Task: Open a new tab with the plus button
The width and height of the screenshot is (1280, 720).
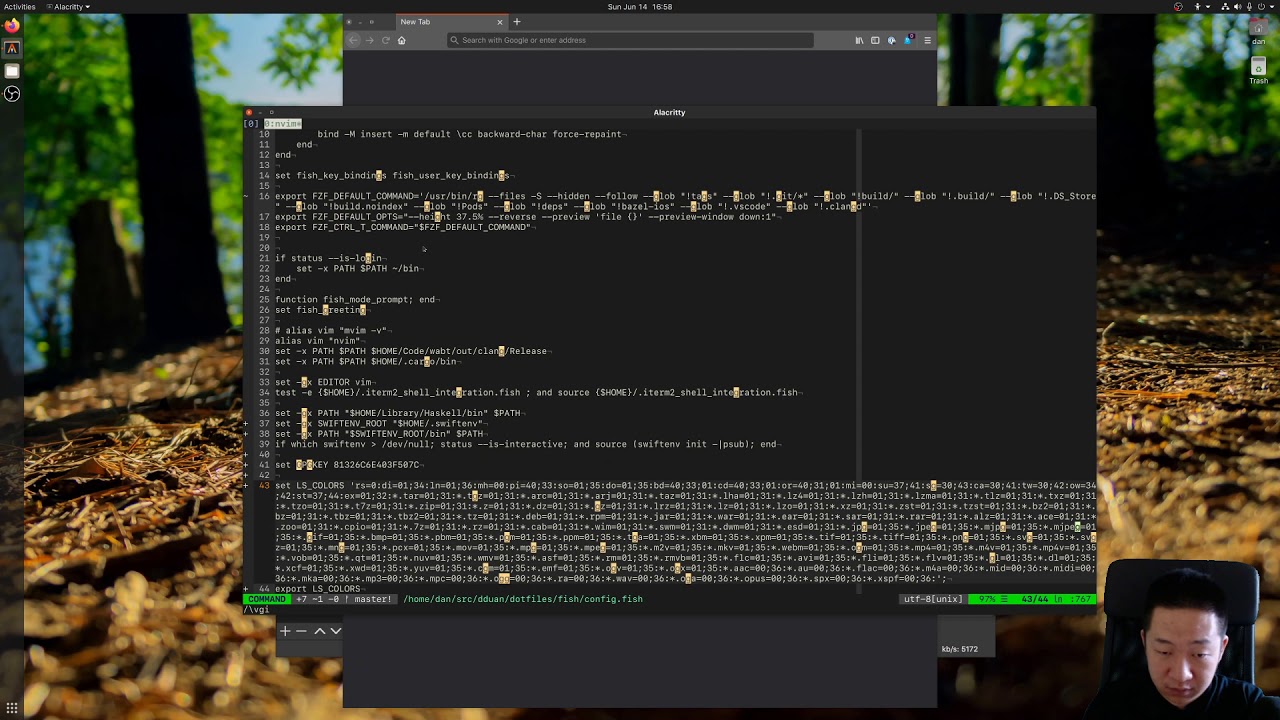Action: tap(517, 22)
